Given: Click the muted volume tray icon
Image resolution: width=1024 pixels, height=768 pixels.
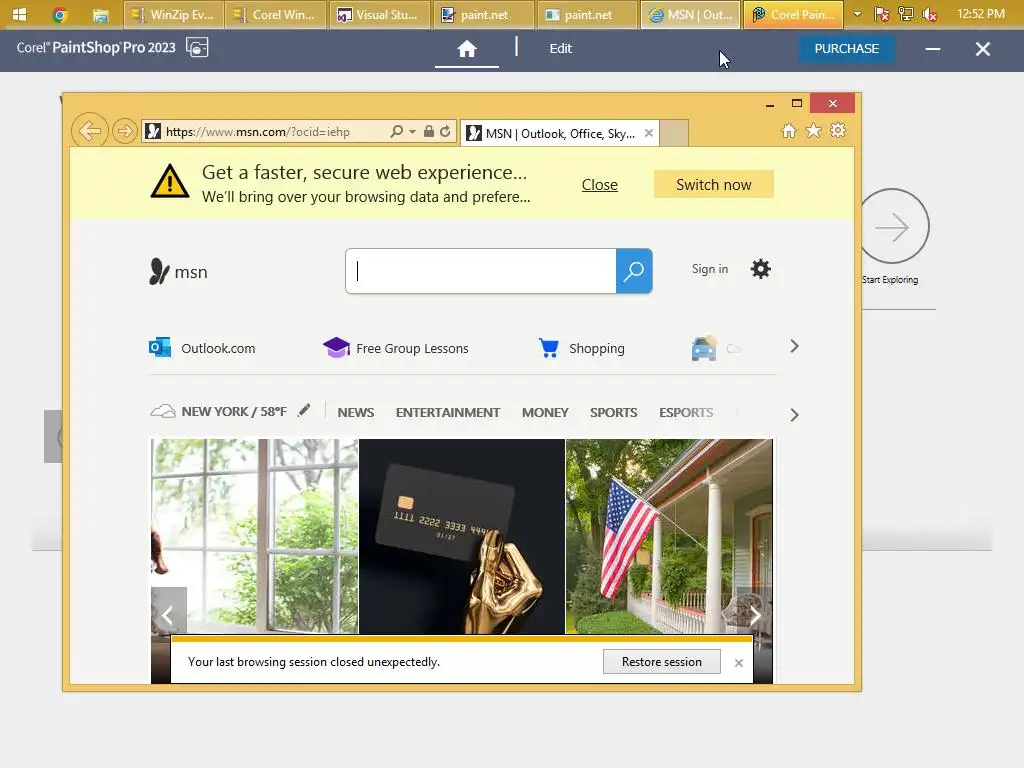Looking at the screenshot, I should coord(930,14).
